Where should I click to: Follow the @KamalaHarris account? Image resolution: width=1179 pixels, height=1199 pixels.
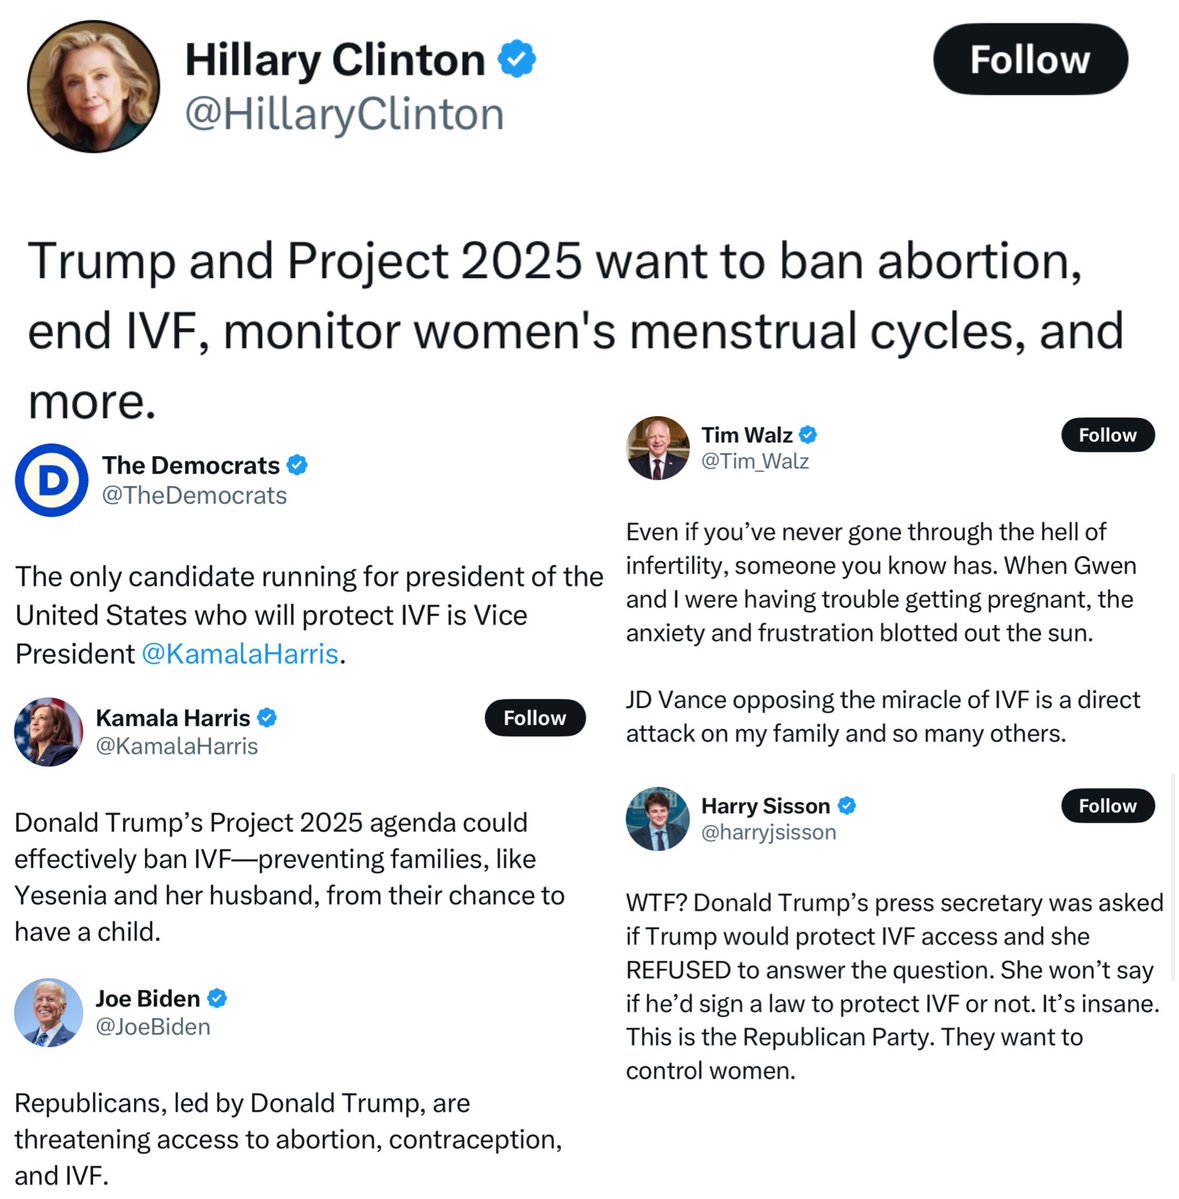coord(534,718)
